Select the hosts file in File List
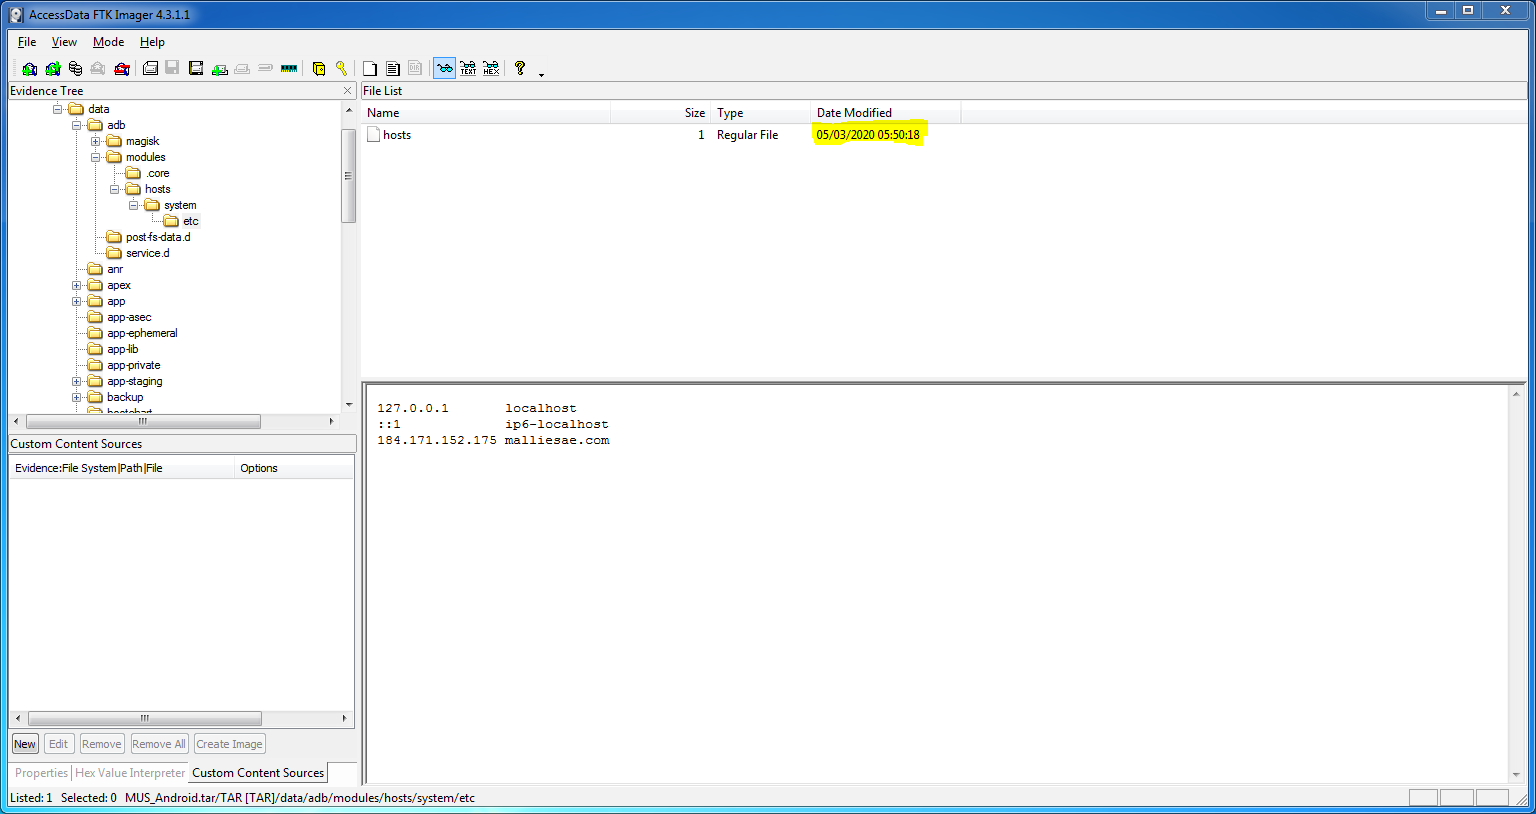 397,135
